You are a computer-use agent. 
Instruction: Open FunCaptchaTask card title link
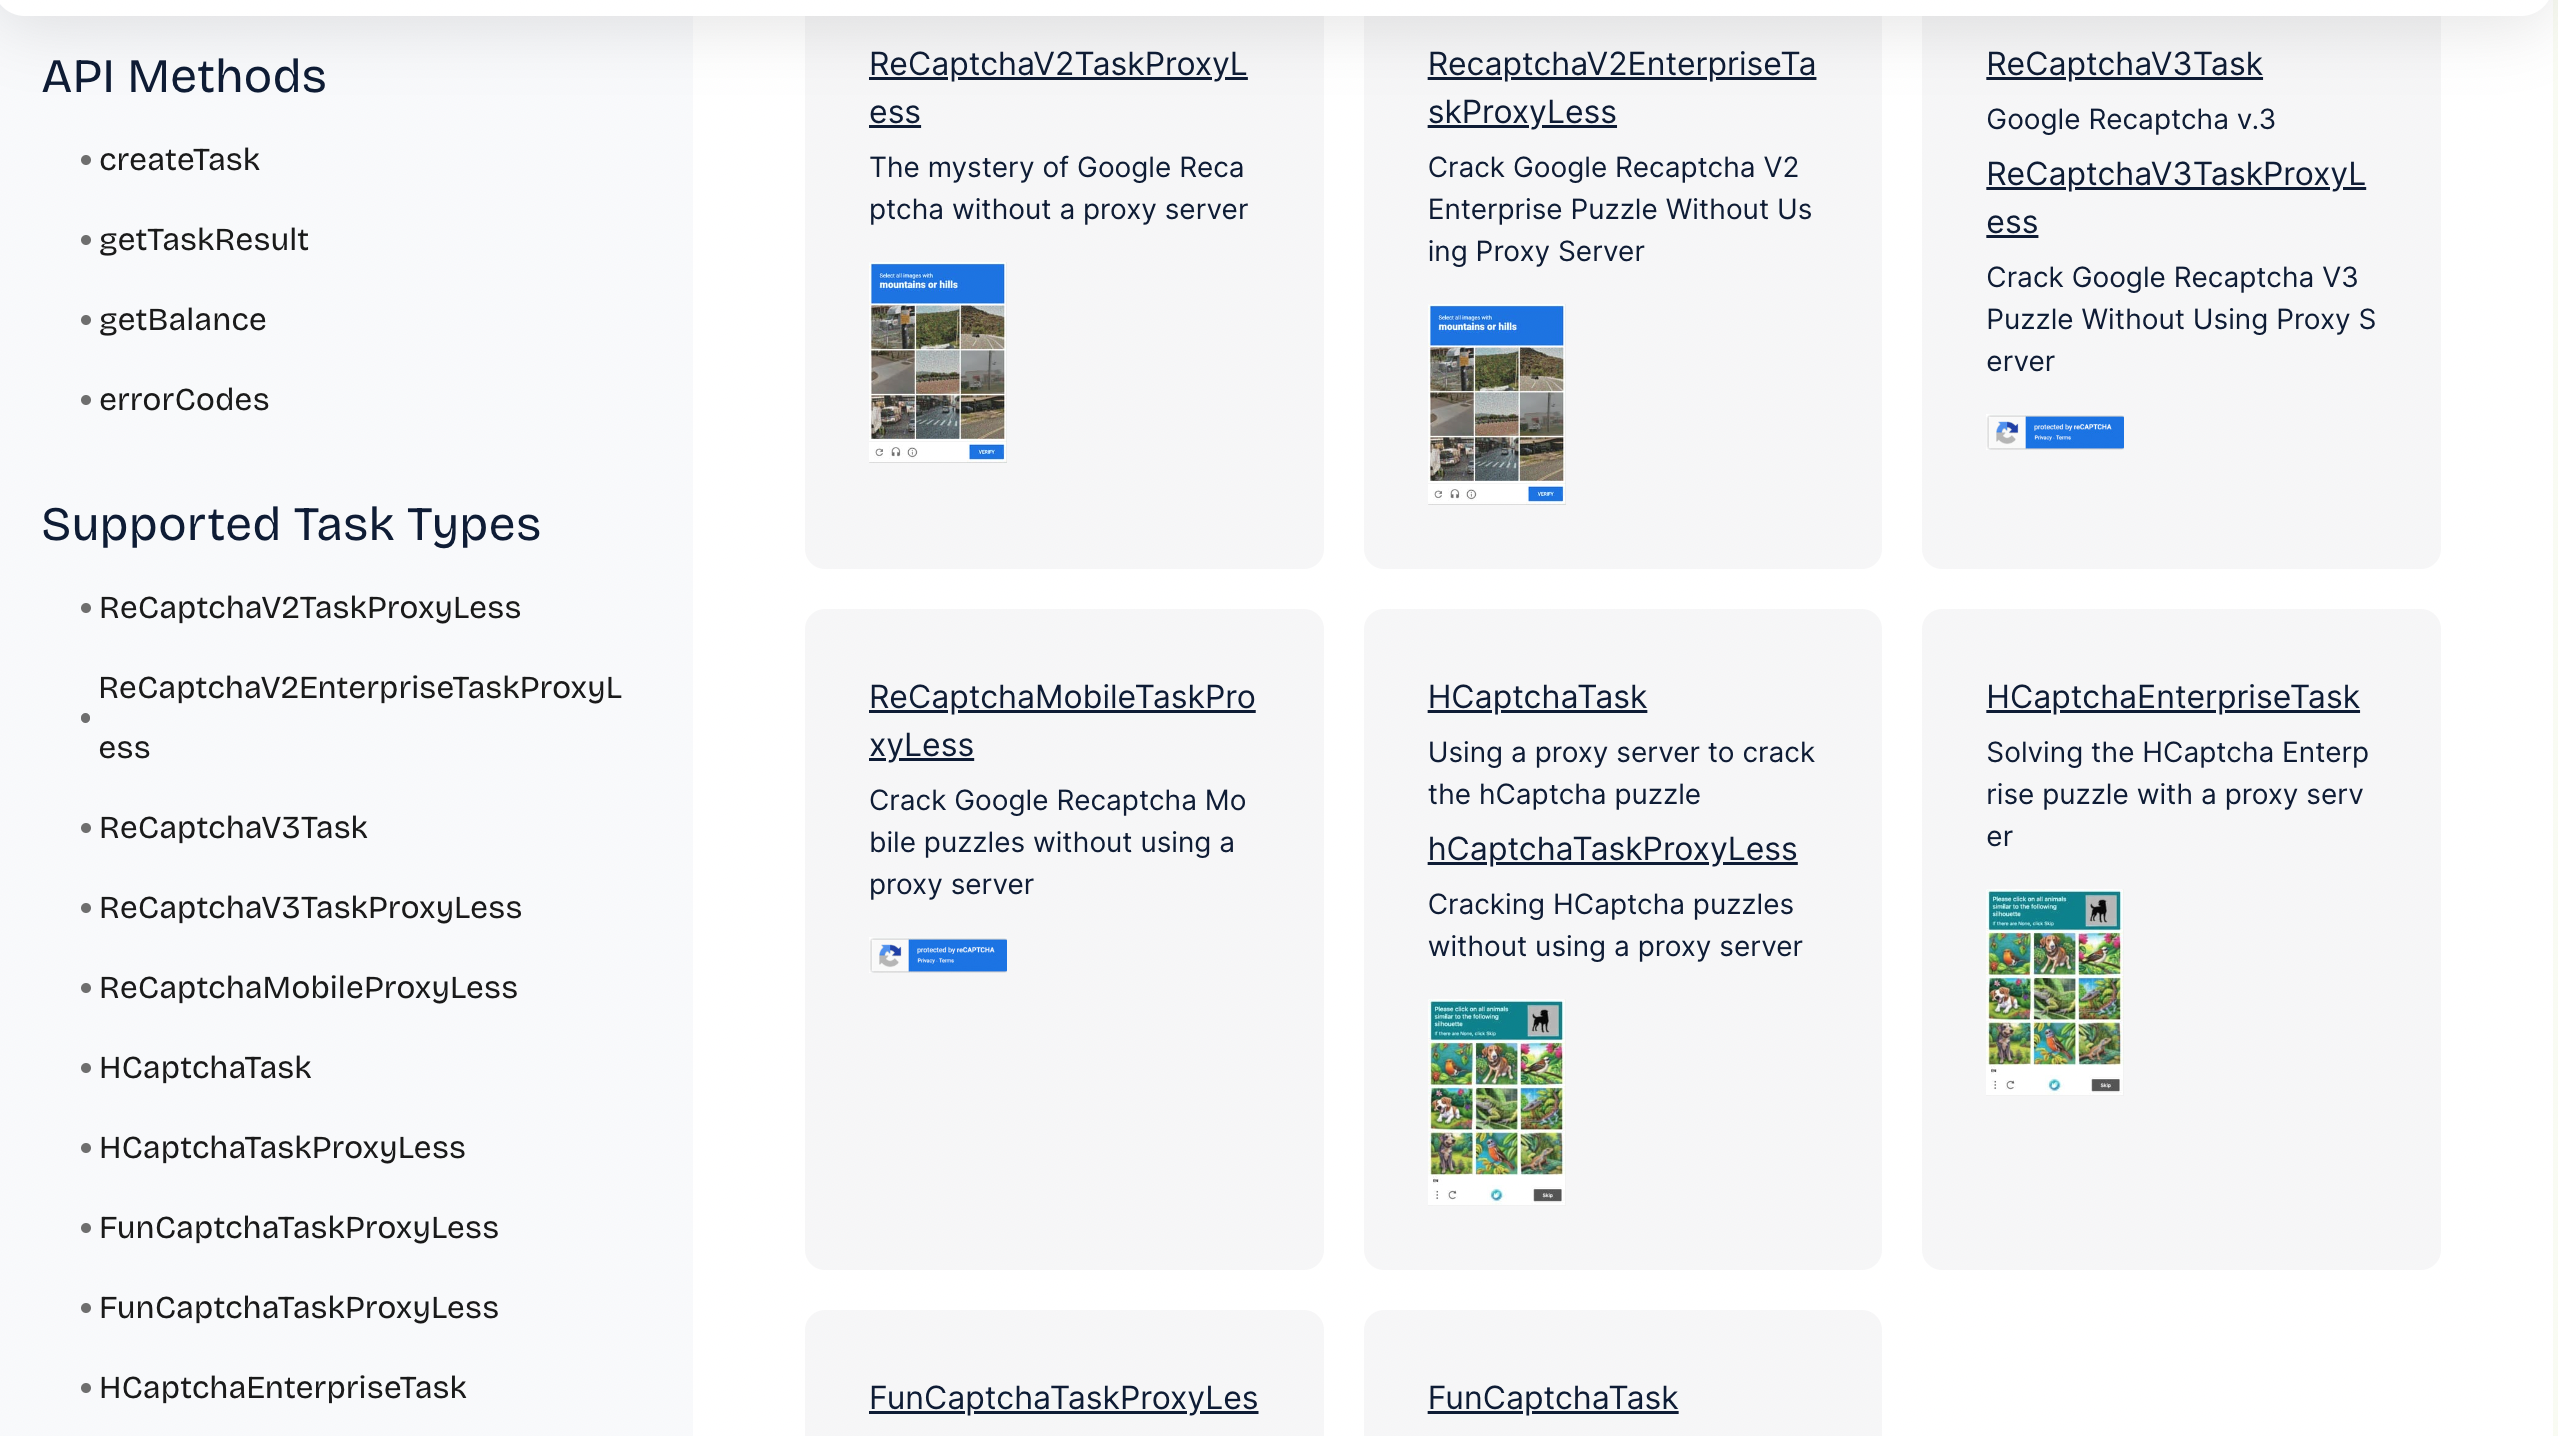[x=1552, y=1398]
